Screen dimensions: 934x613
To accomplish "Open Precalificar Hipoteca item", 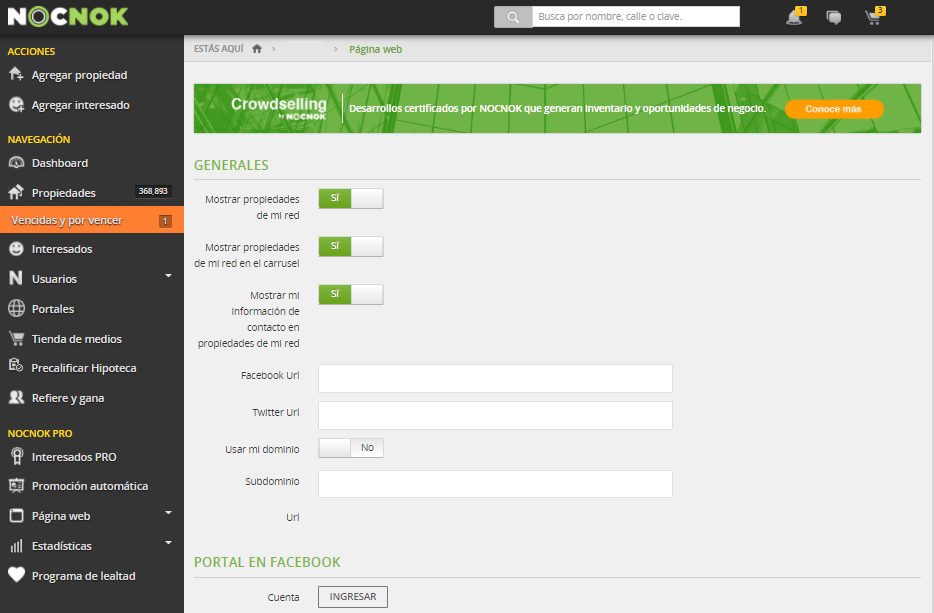I will [84, 368].
